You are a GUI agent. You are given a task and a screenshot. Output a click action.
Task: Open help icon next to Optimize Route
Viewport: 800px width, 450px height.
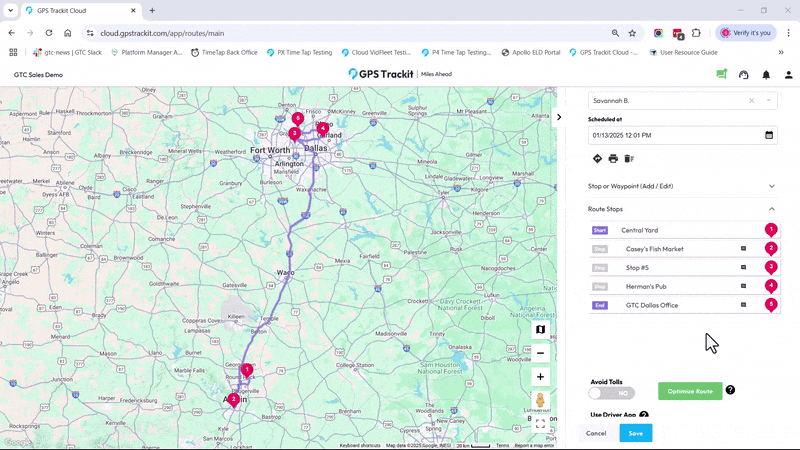click(x=731, y=390)
